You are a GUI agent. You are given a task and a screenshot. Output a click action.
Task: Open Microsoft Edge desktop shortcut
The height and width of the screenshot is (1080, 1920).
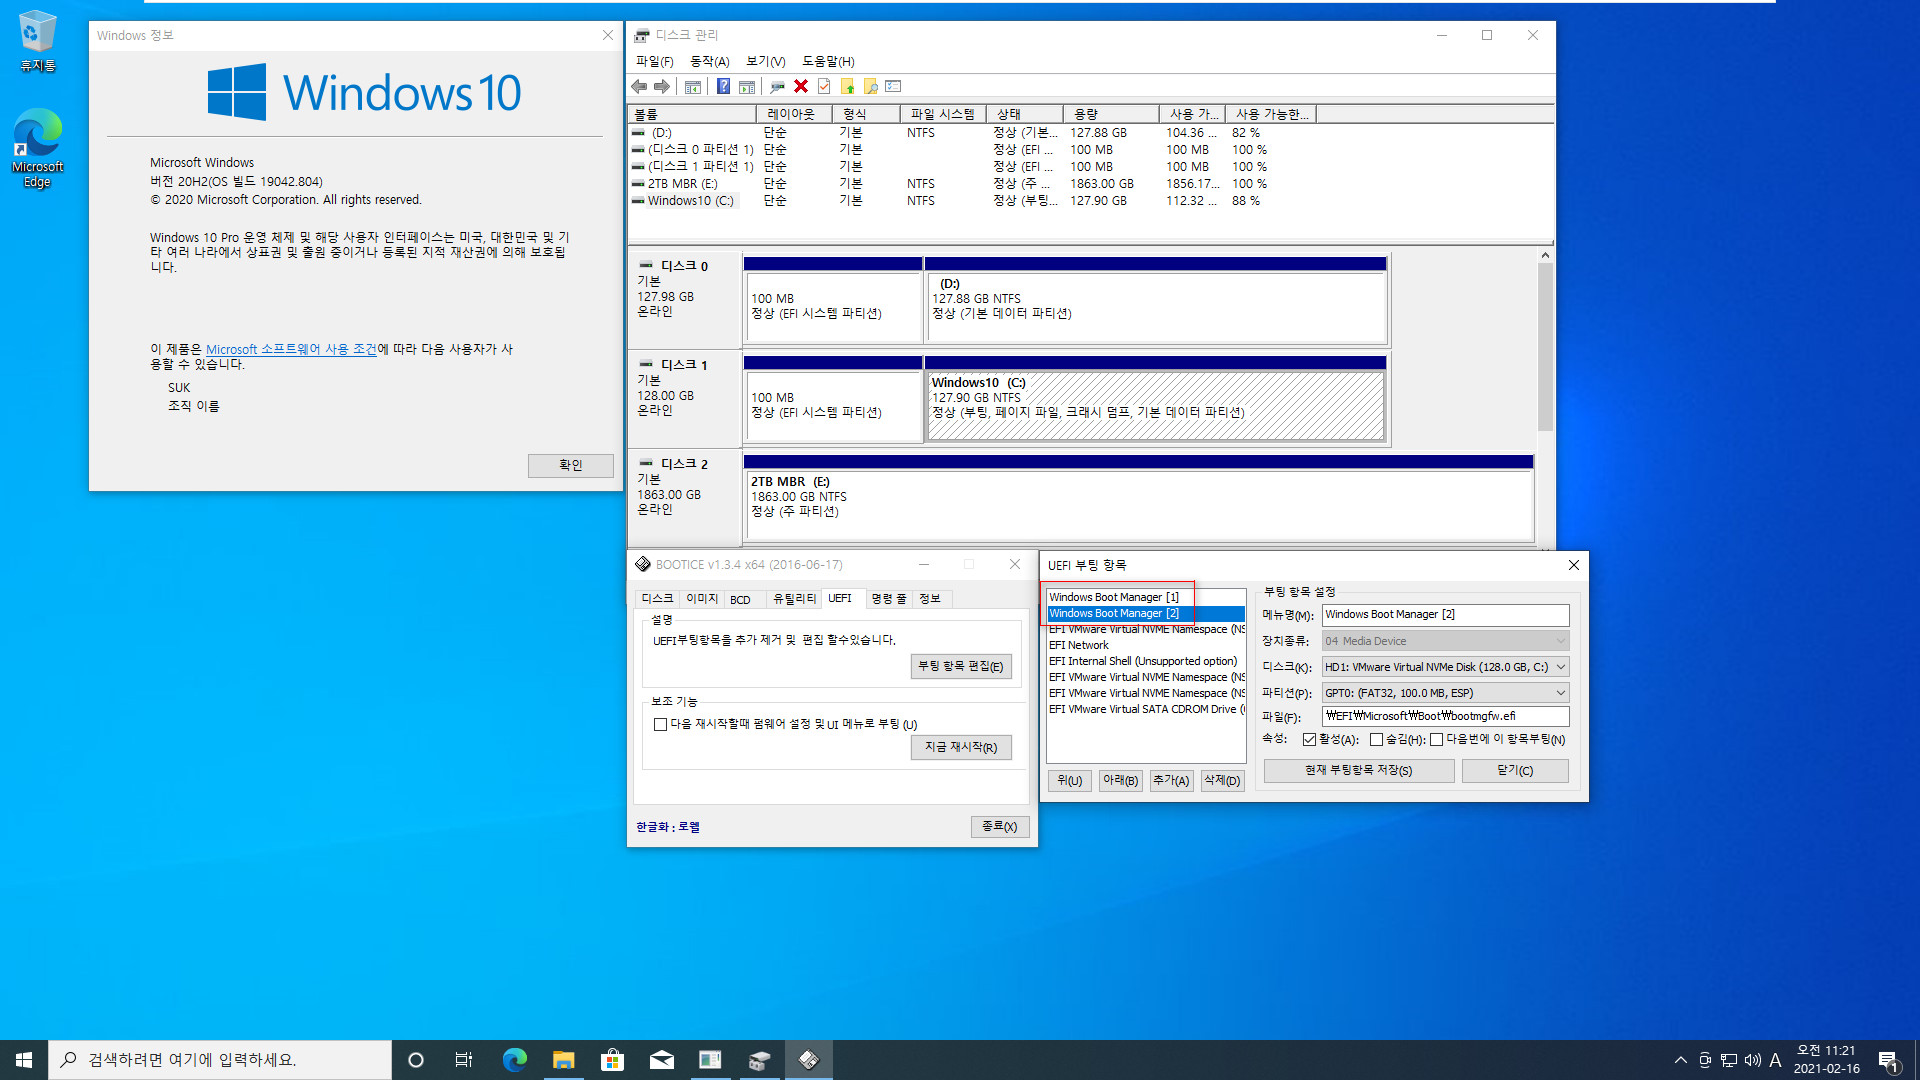[x=38, y=148]
